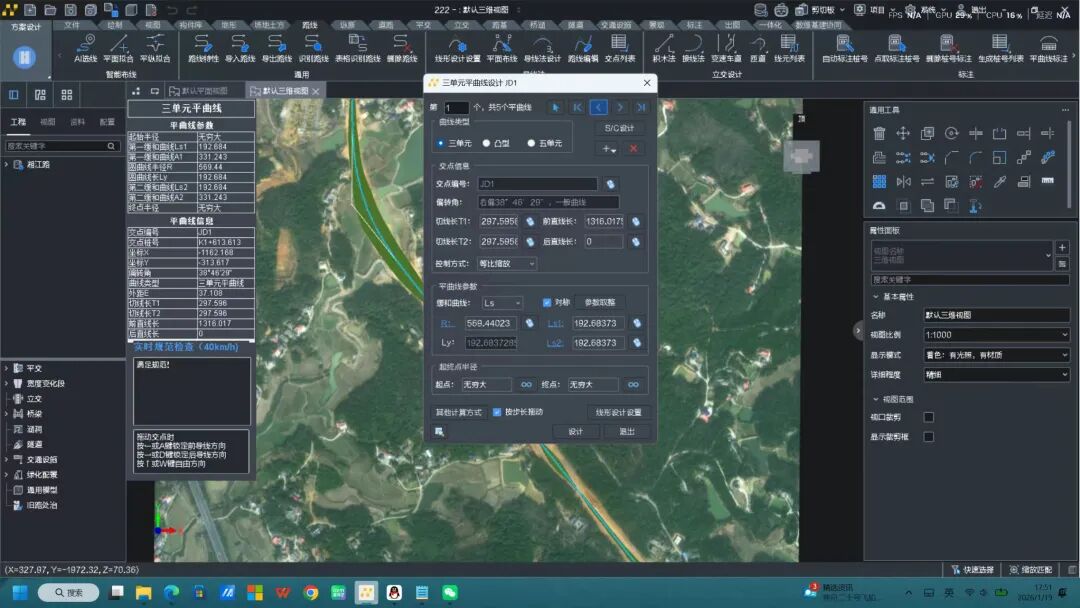Click the R1 value input field

tap(490, 323)
